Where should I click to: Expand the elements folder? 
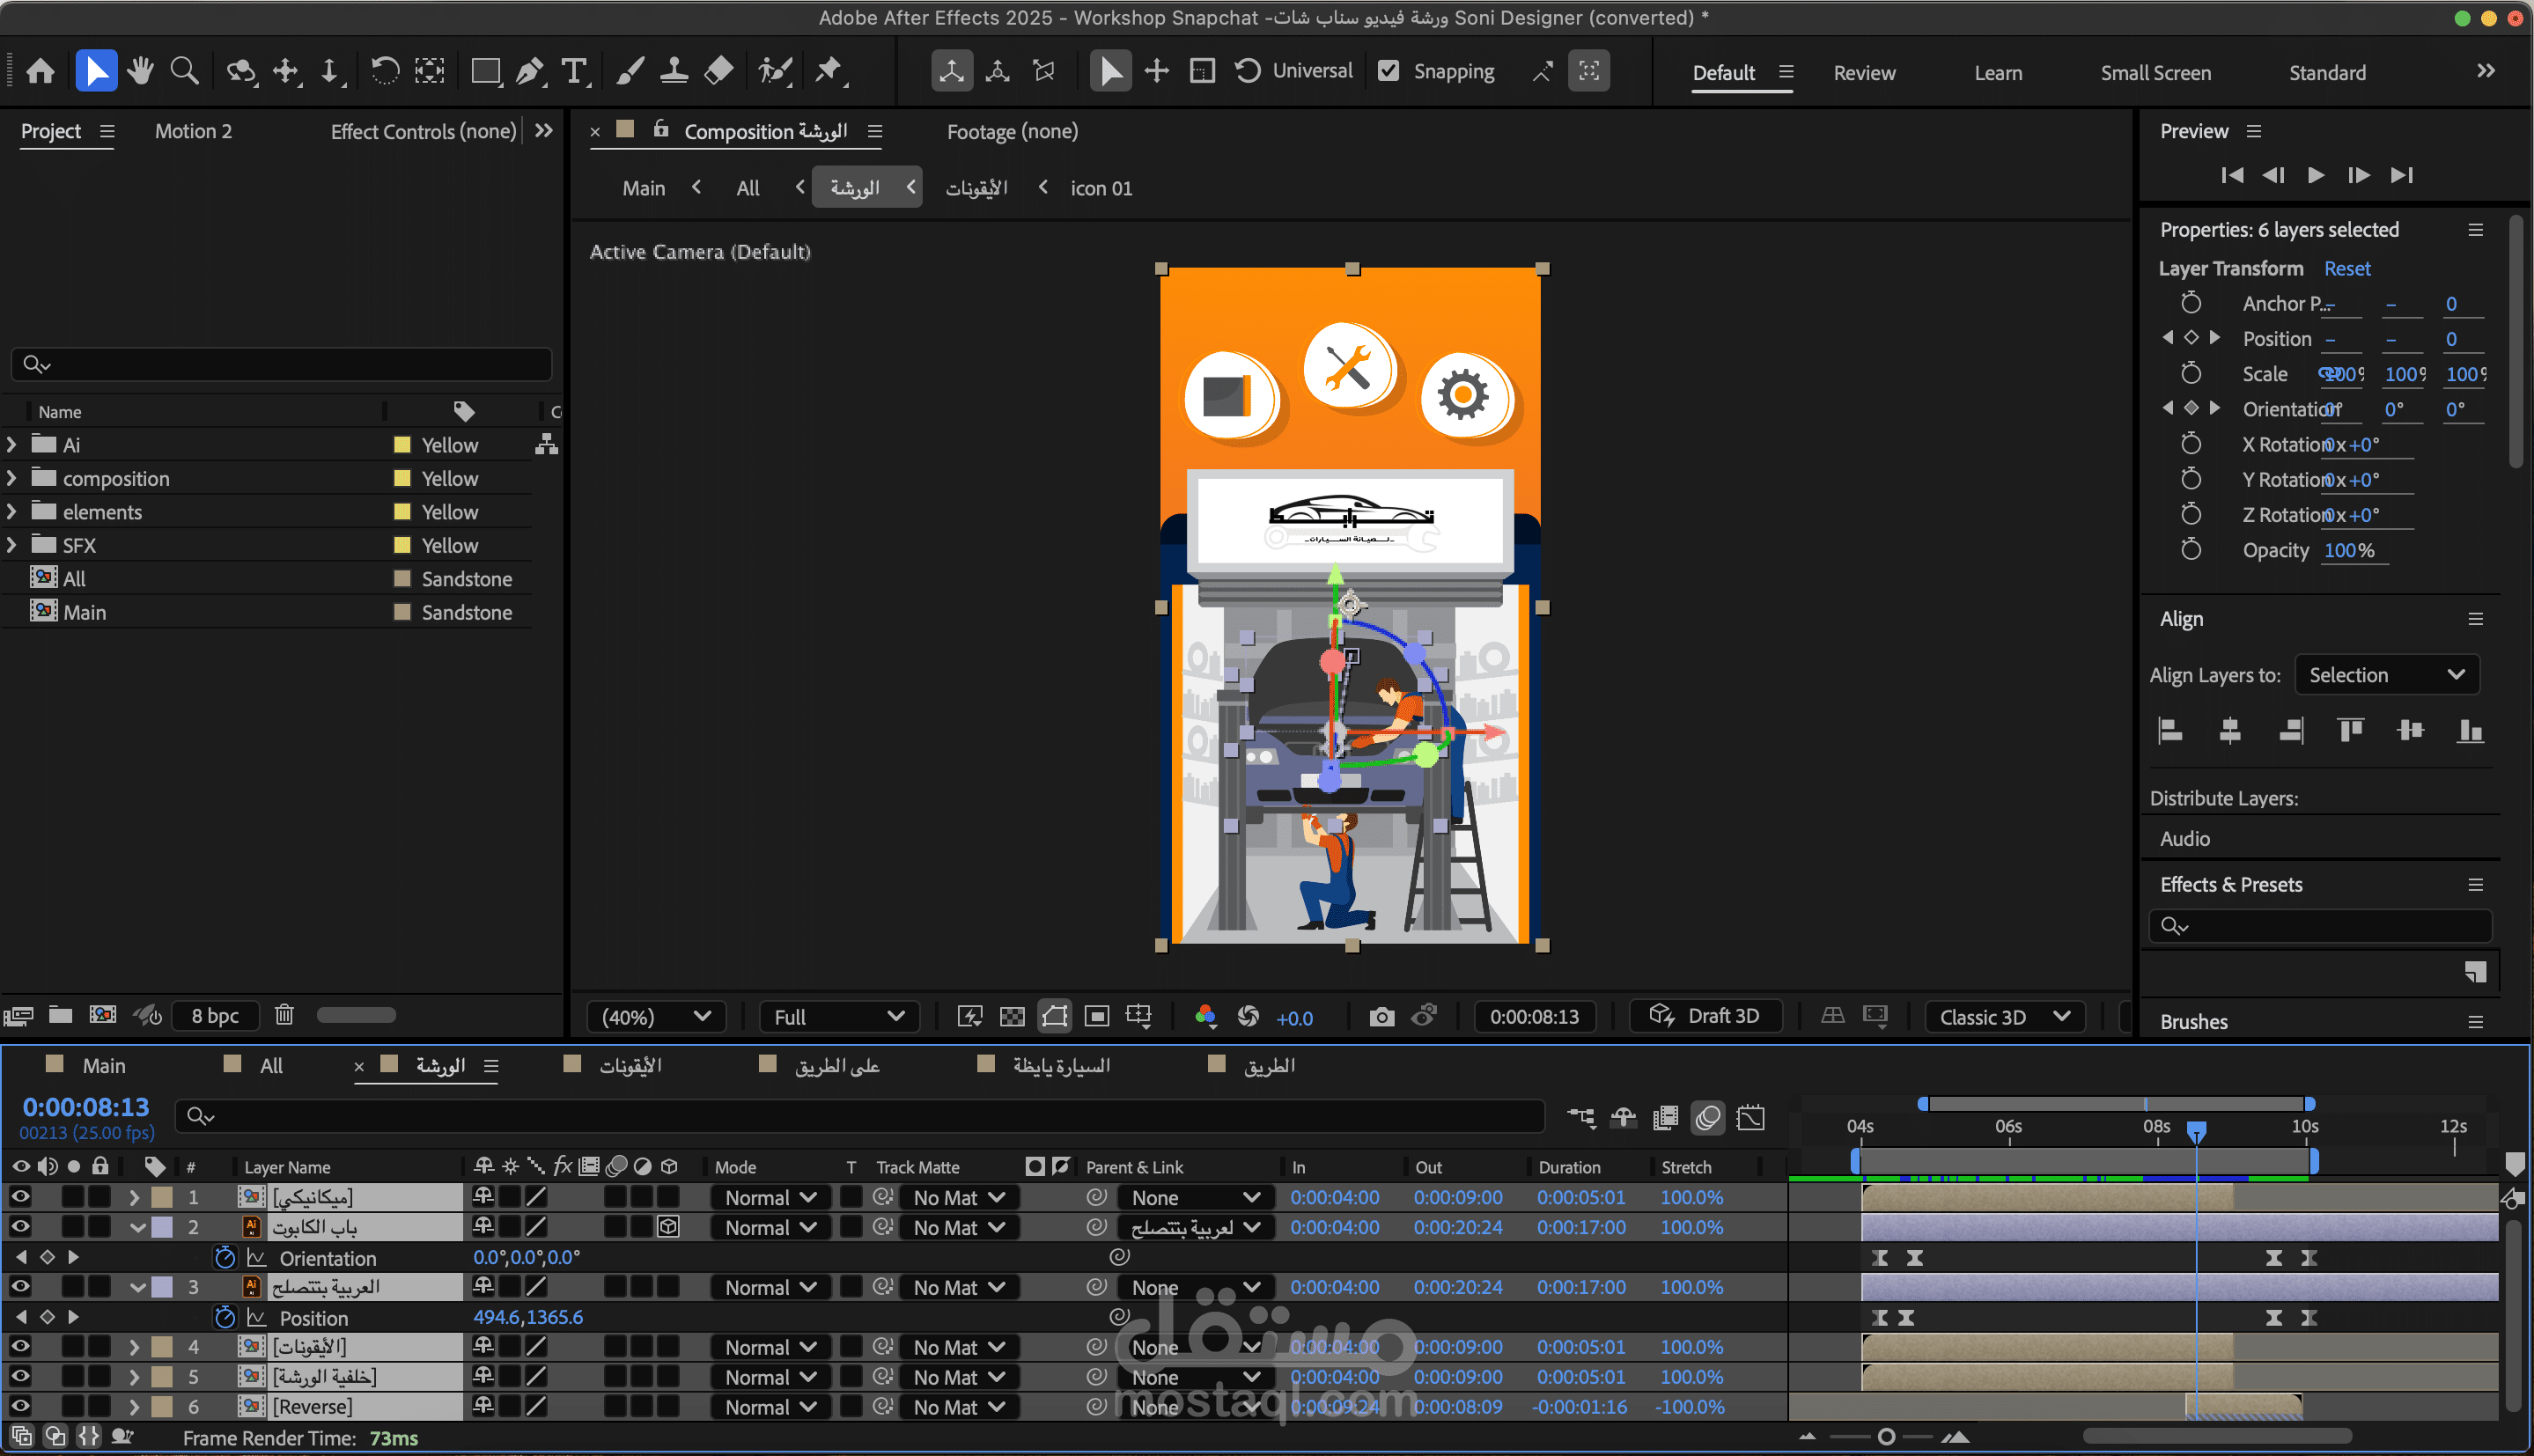point(12,512)
